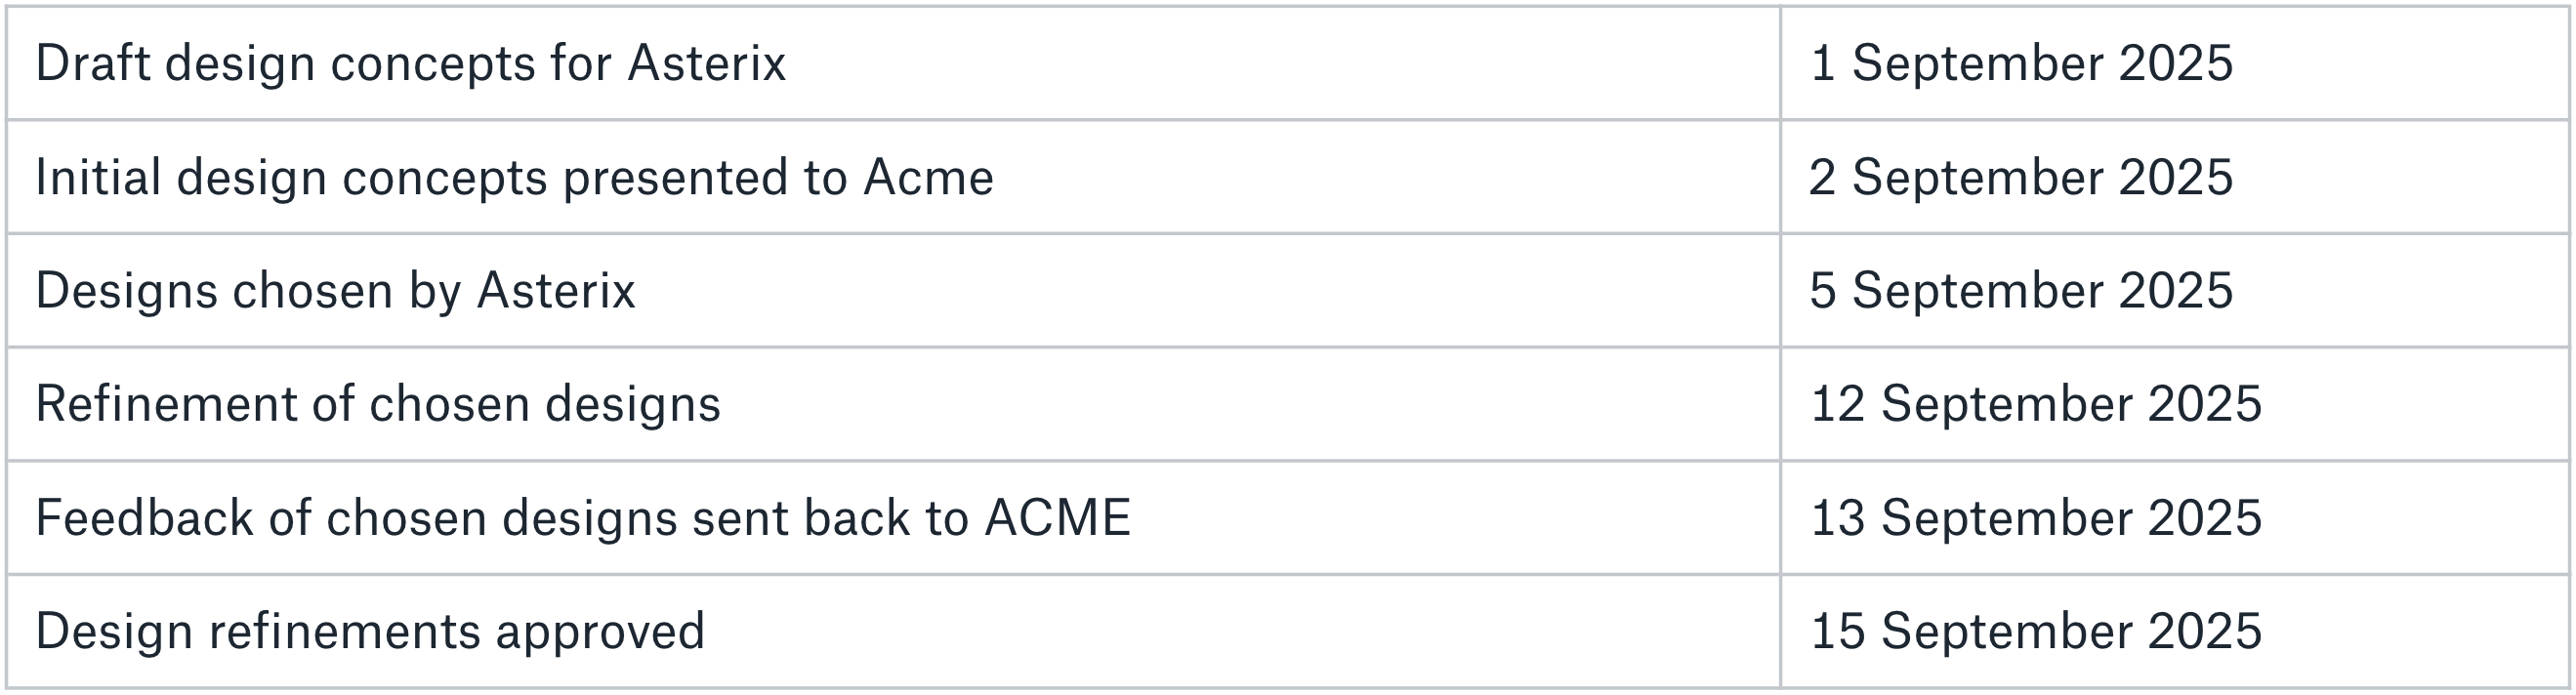2576x695 pixels.
Task: Click the 'Initial design concepts presented to Acme' cell
Action: 893,177
